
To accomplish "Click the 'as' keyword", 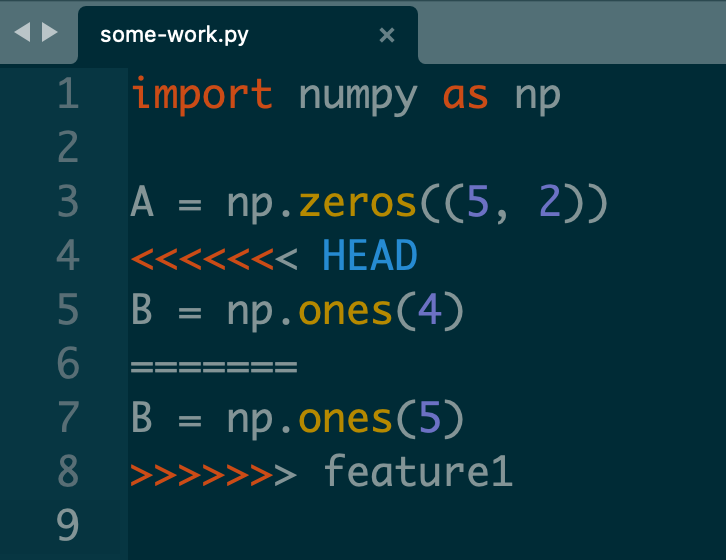I will click(465, 95).
